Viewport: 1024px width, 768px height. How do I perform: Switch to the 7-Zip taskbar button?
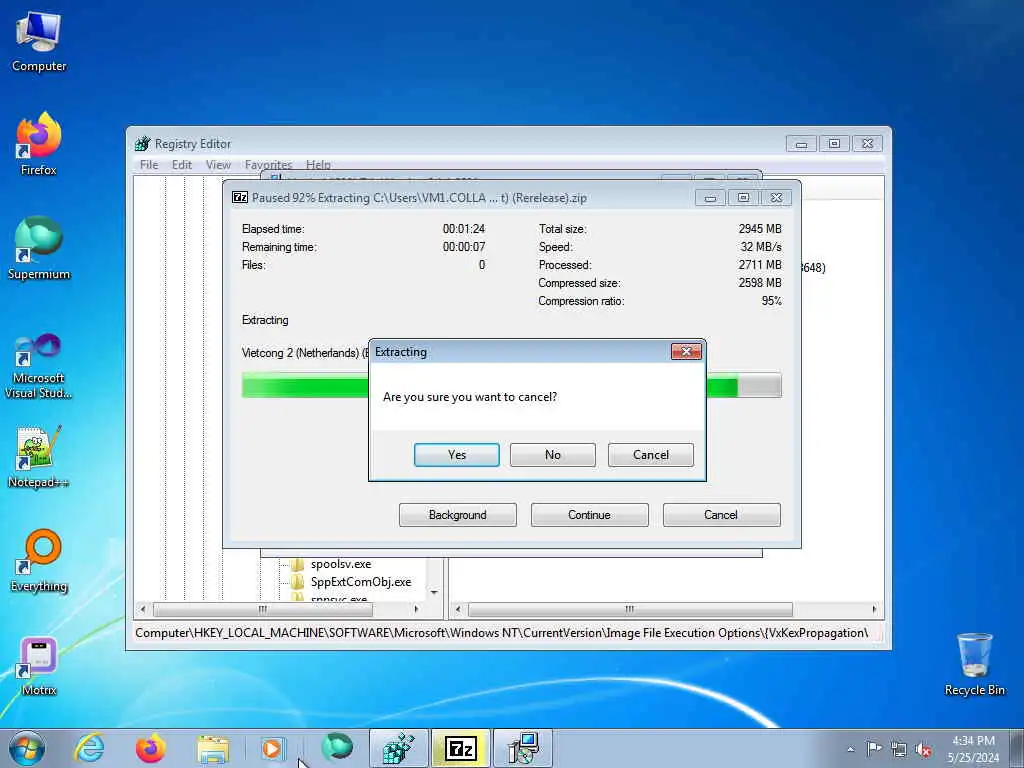[460, 748]
